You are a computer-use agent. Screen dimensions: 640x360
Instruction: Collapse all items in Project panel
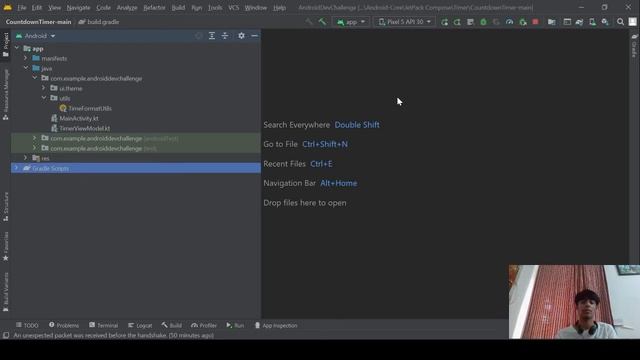pos(225,36)
